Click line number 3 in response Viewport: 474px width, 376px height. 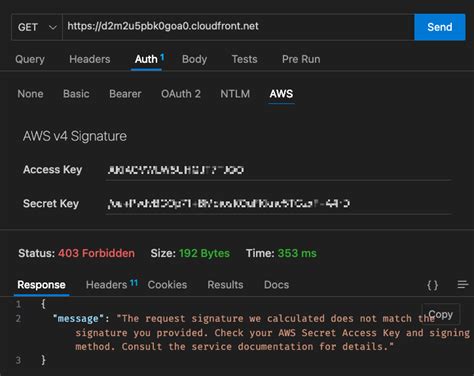(18, 360)
